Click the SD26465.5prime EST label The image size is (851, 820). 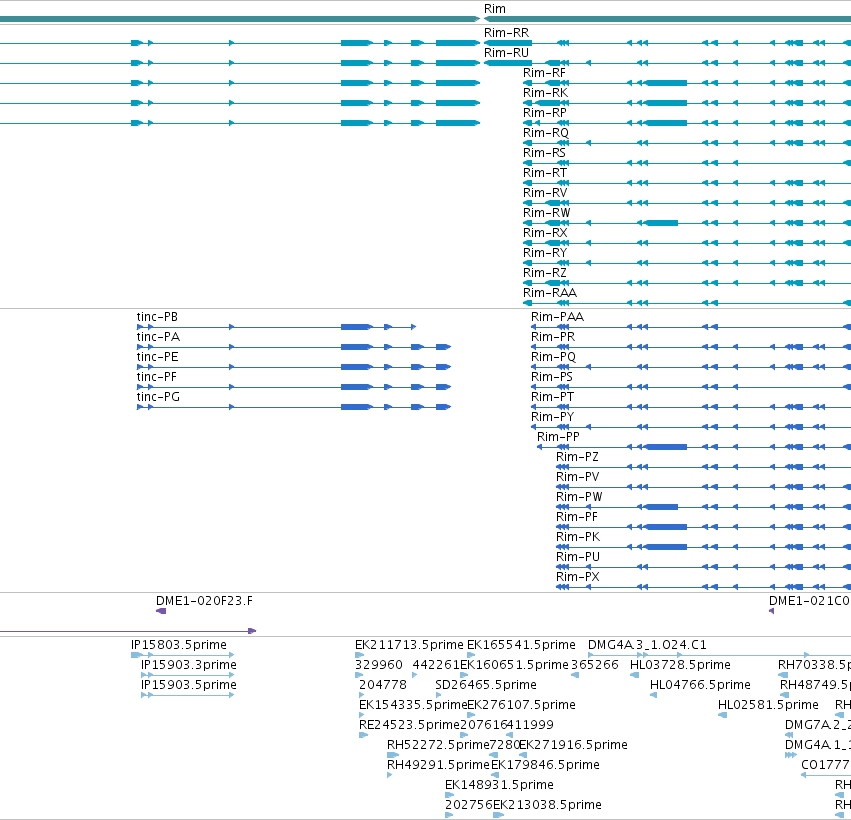pos(486,685)
